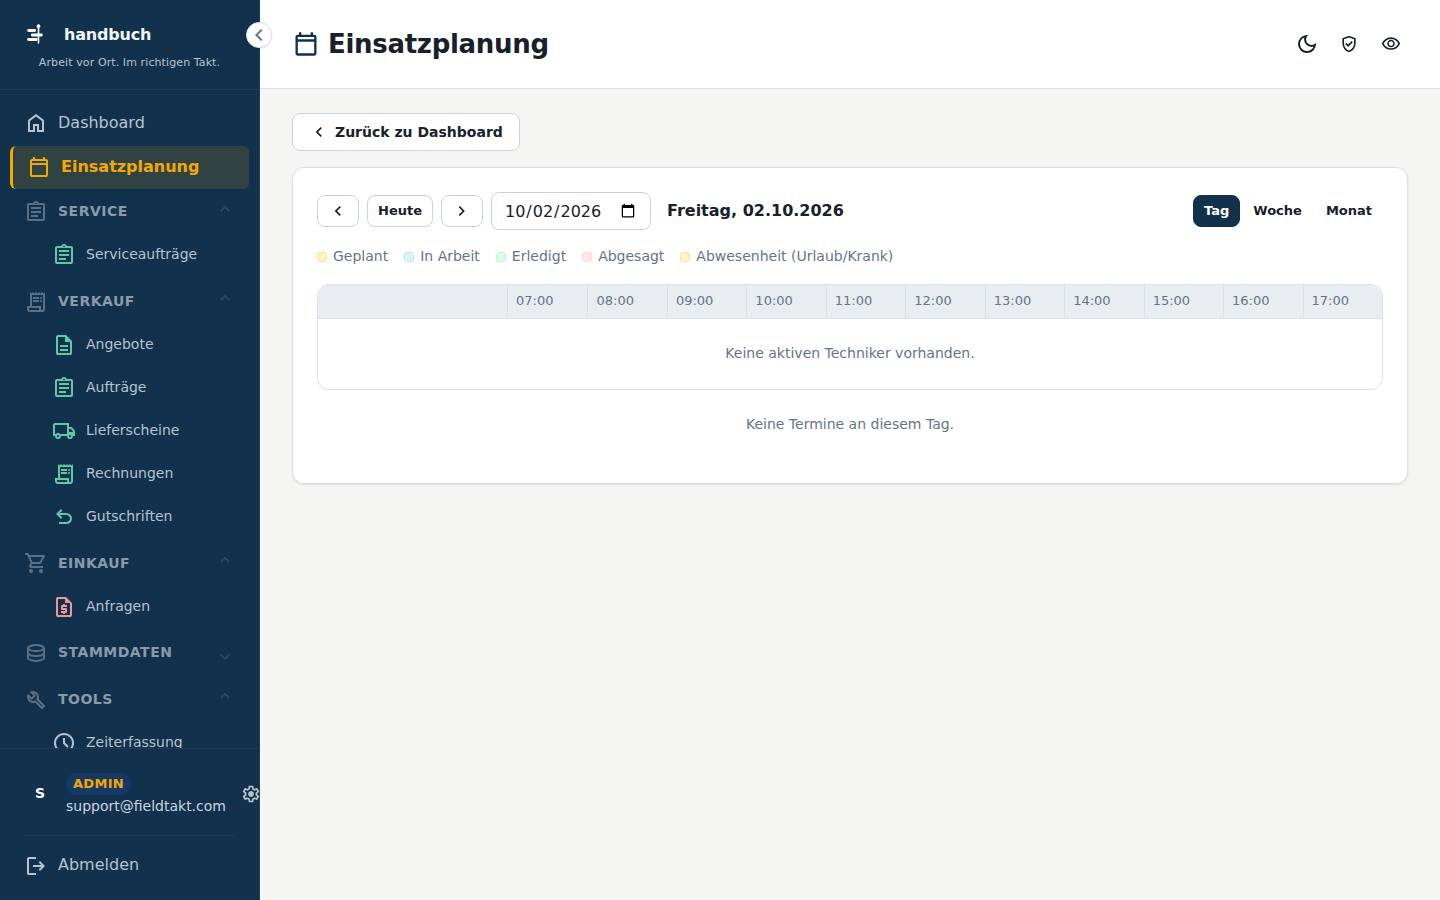Click the Angebote document icon
This screenshot has width=1440, height=900.
coord(64,344)
